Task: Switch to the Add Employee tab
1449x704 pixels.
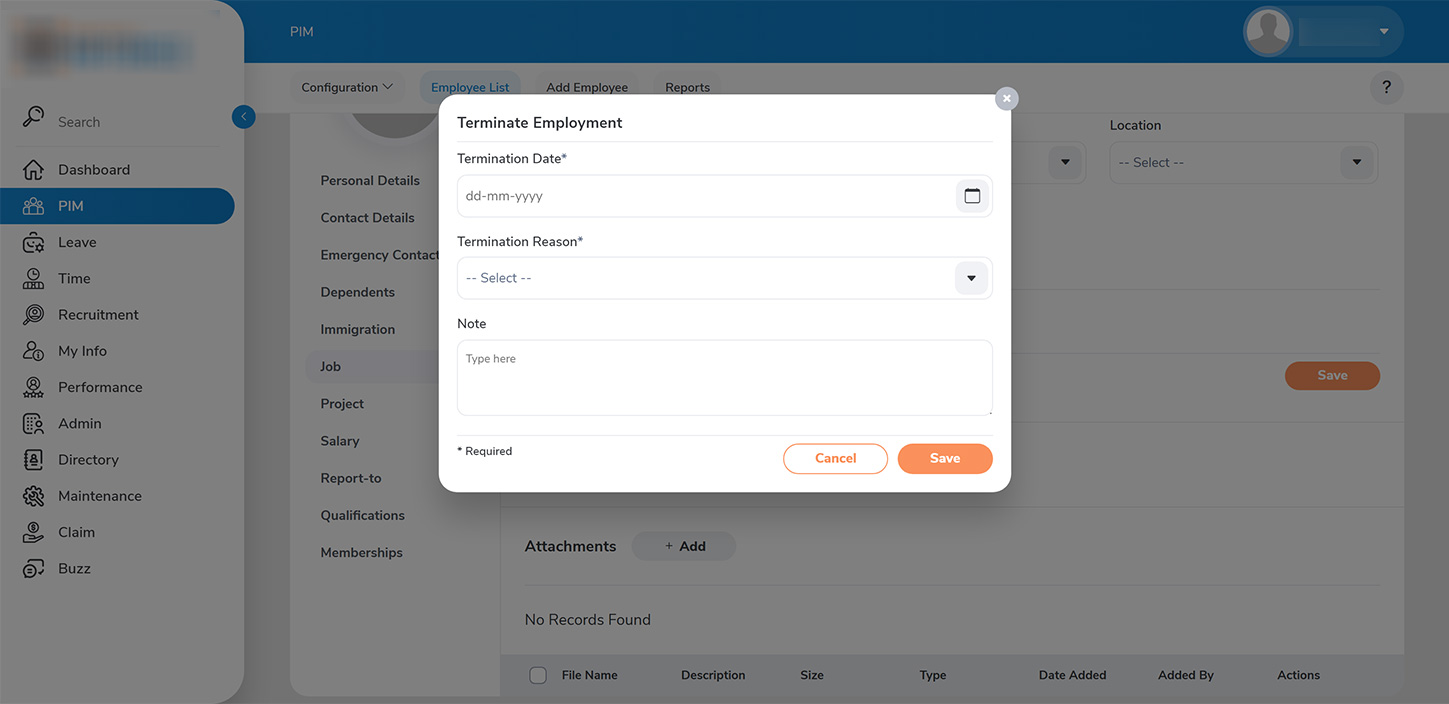Action: pos(587,87)
